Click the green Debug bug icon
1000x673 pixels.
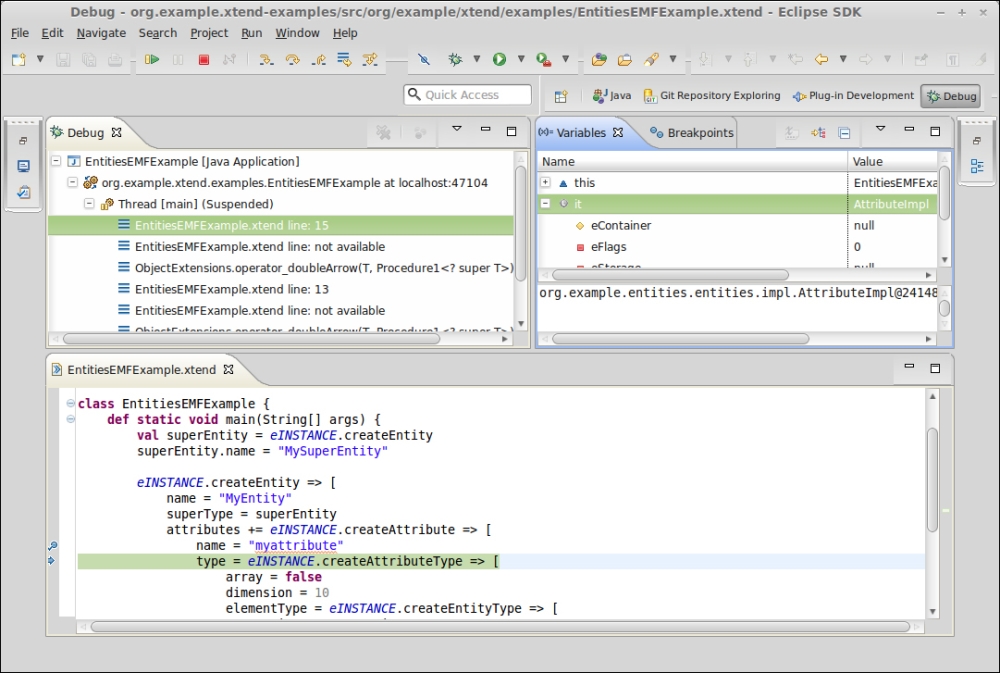point(457,60)
